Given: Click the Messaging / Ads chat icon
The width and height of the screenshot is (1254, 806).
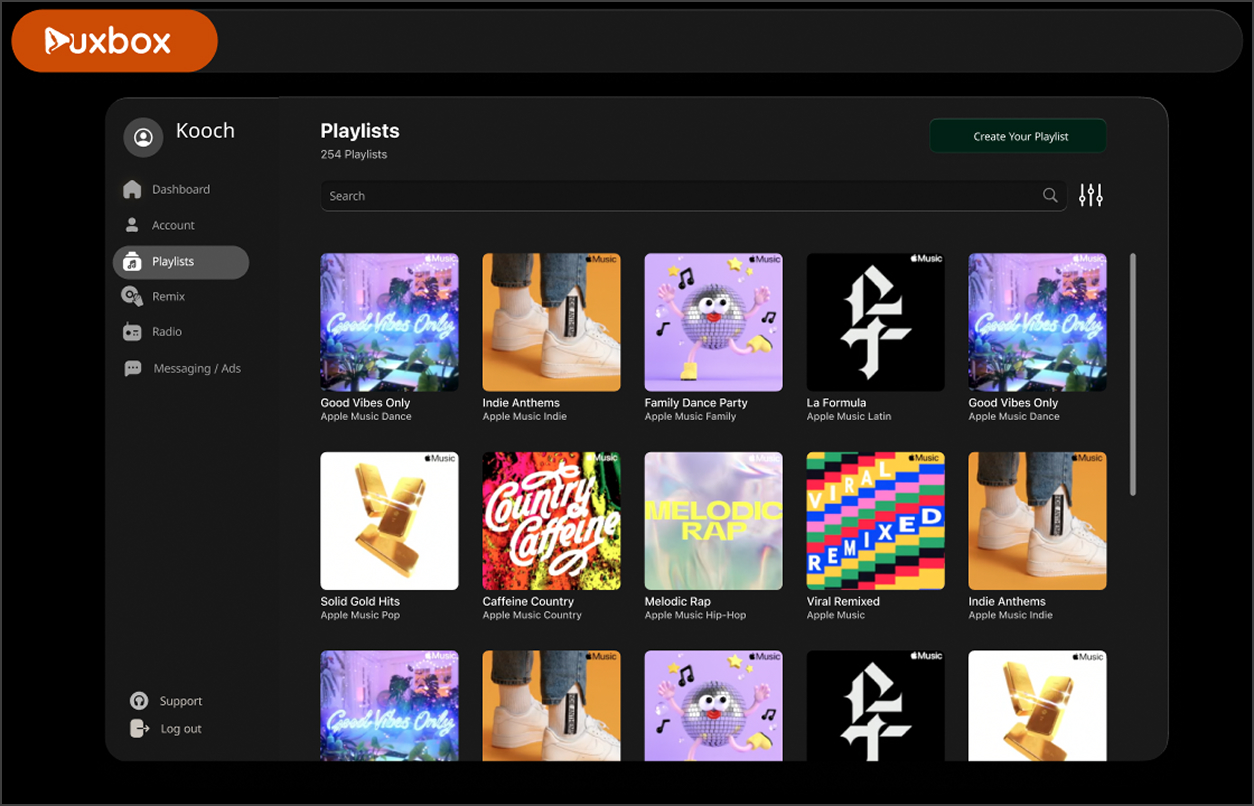Looking at the screenshot, I should (133, 368).
